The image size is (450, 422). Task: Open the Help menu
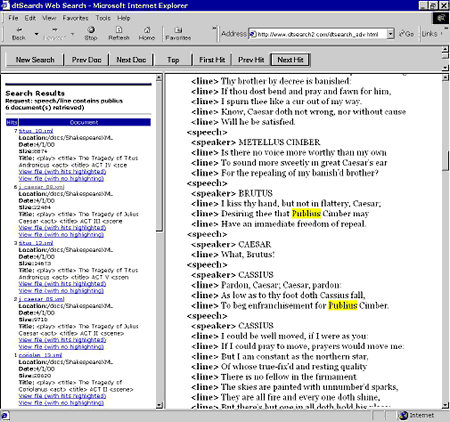click(123, 18)
